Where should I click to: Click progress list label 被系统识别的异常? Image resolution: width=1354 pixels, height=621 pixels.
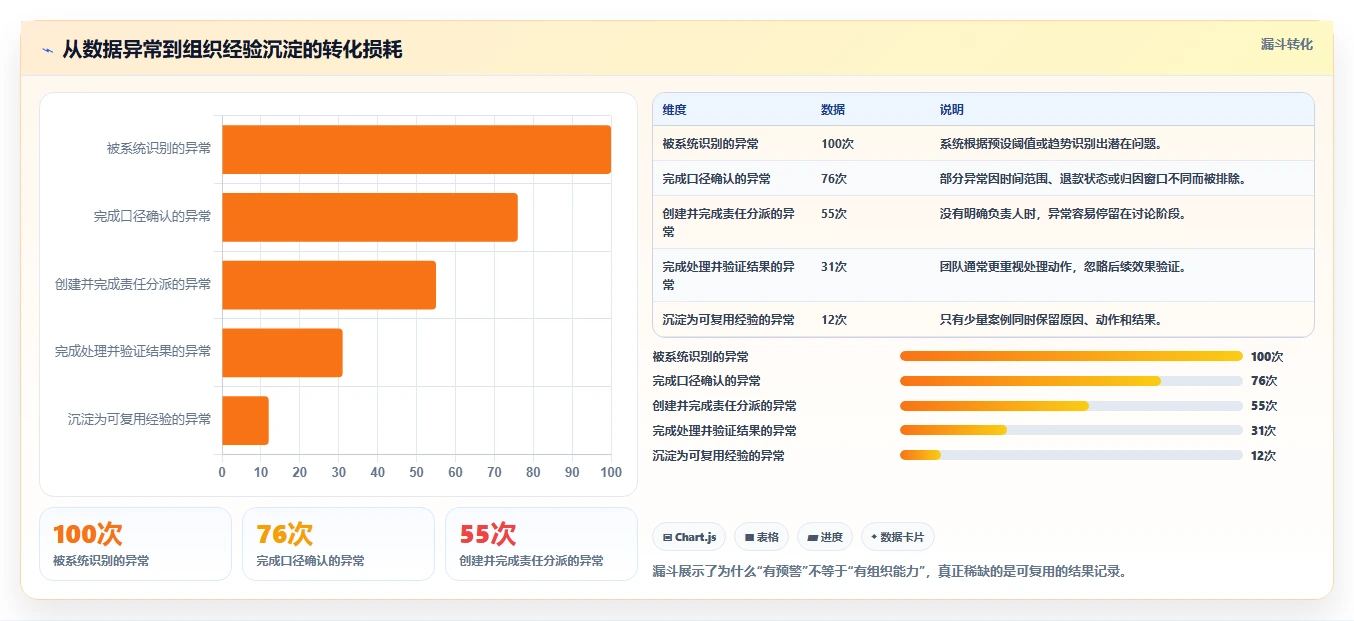pyautogui.click(x=701, y=356)
